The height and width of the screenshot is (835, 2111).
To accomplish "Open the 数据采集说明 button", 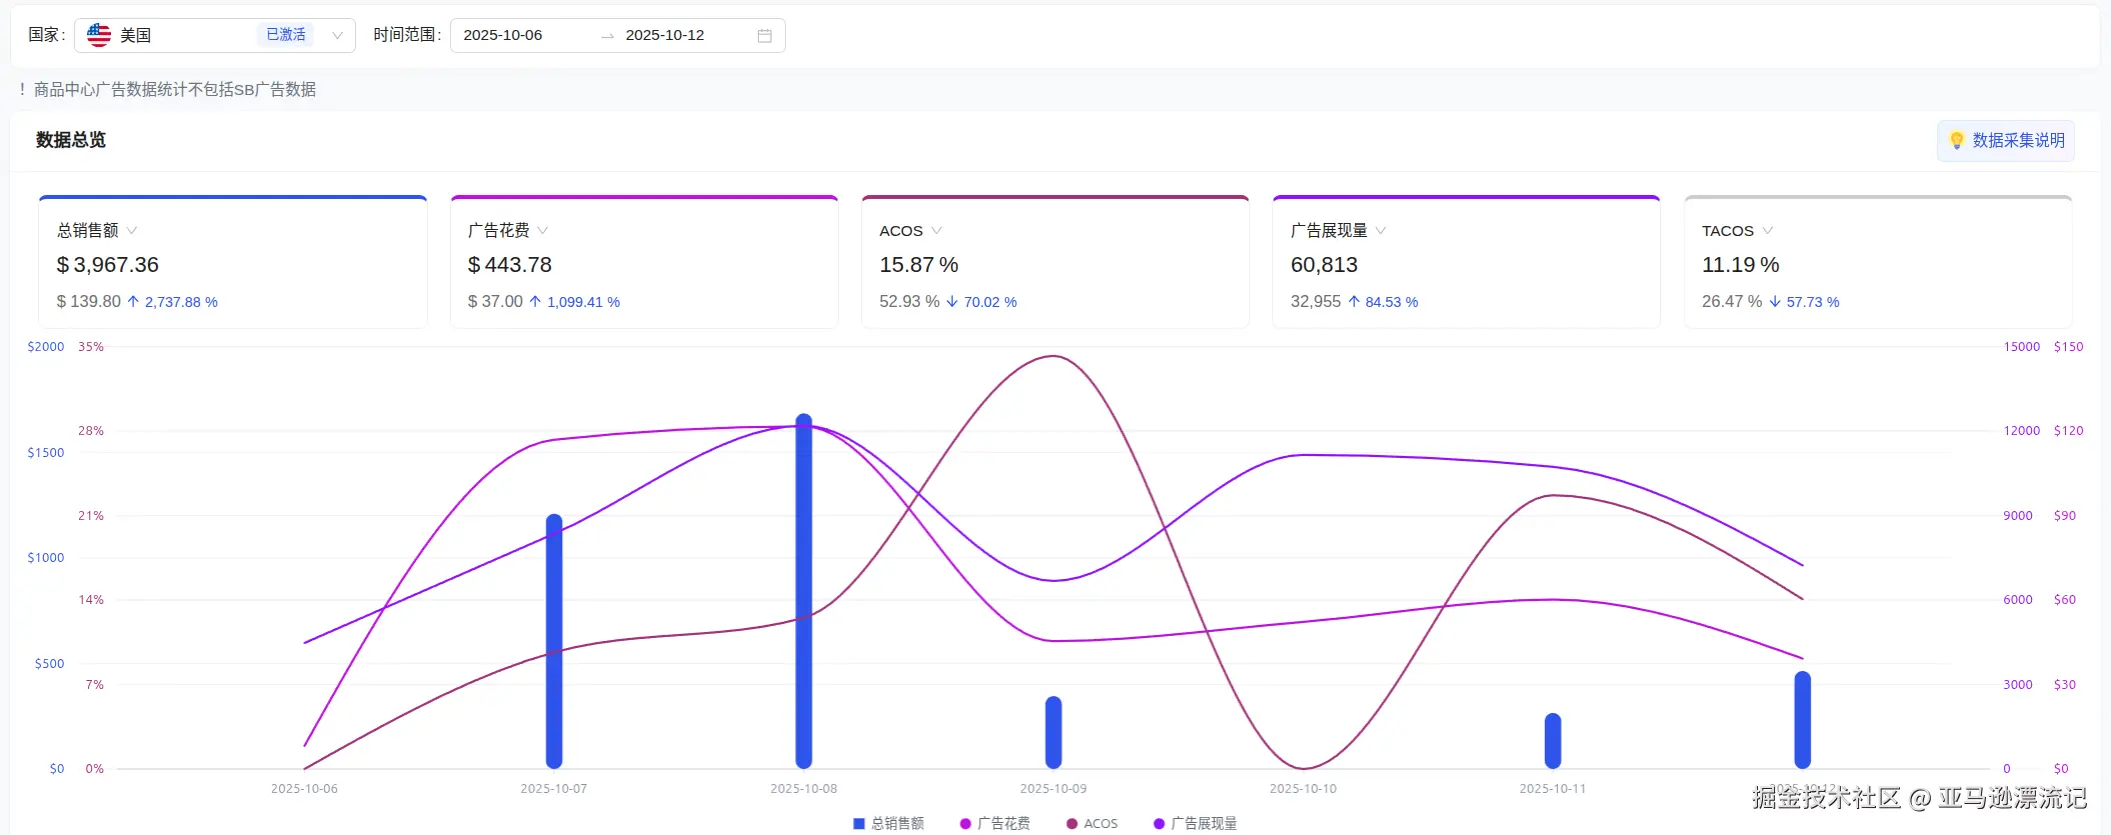I will tap(2006, 141).
